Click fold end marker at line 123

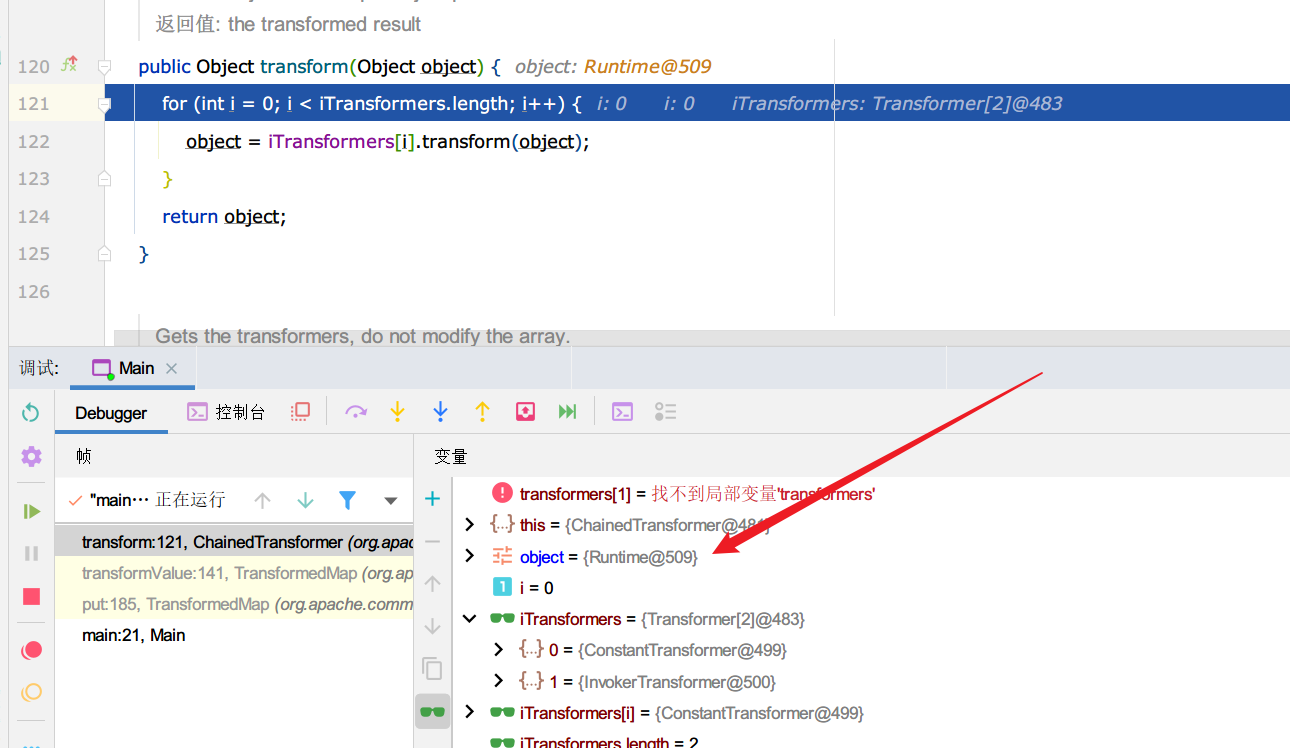104,178
